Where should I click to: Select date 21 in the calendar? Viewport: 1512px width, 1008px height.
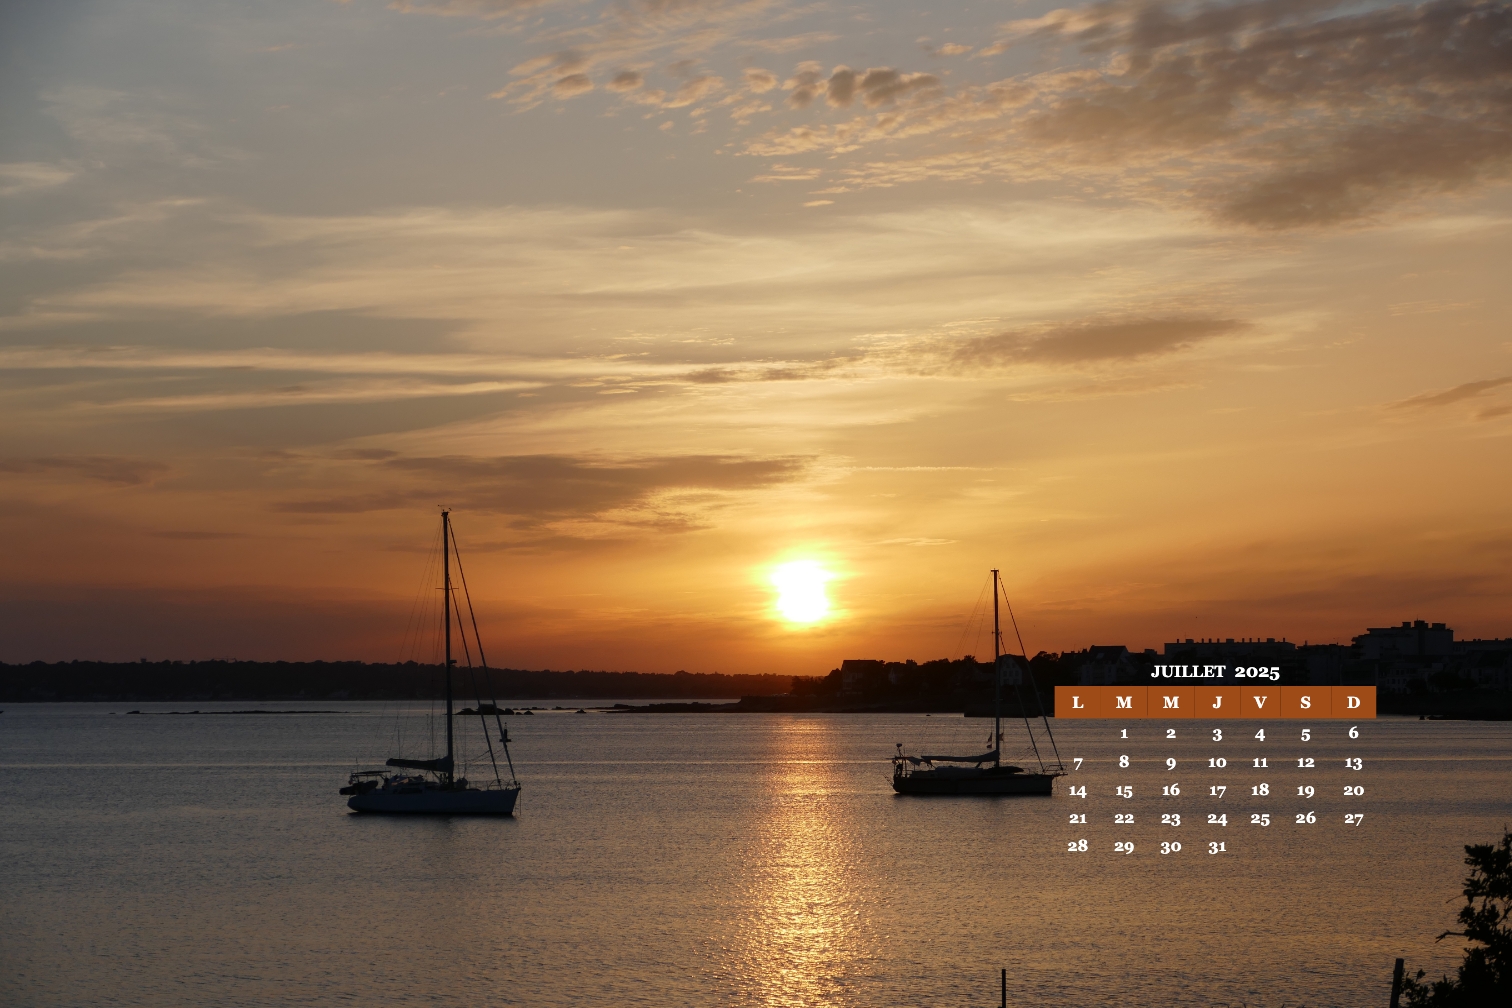coord(1078,817)
